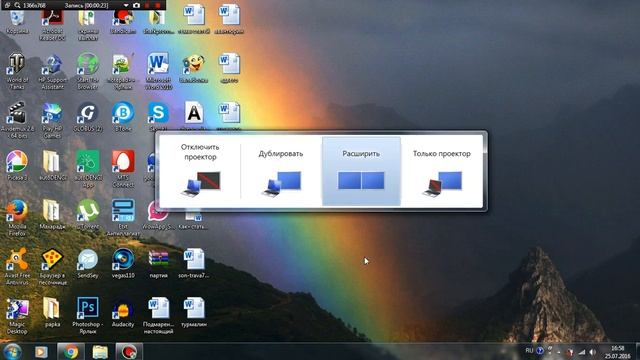Image resolution: width=640 pixels, height=360 pixels.
Task: Open the papka folder
Action: point(52,312)
